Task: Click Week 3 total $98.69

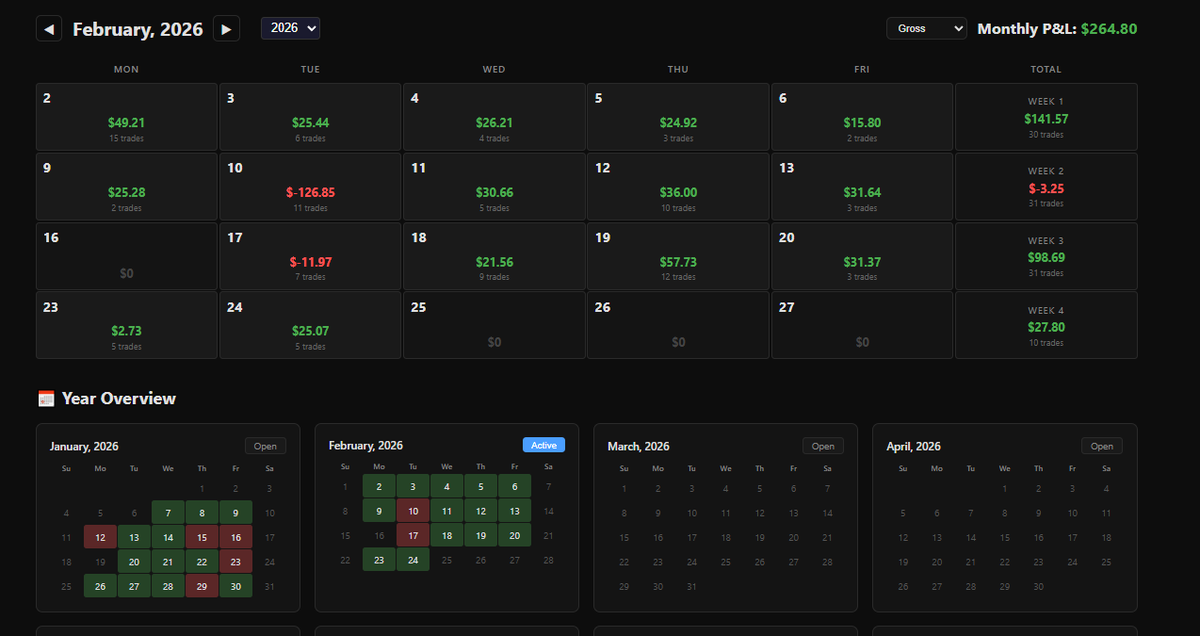Action: click(1046, 256)
